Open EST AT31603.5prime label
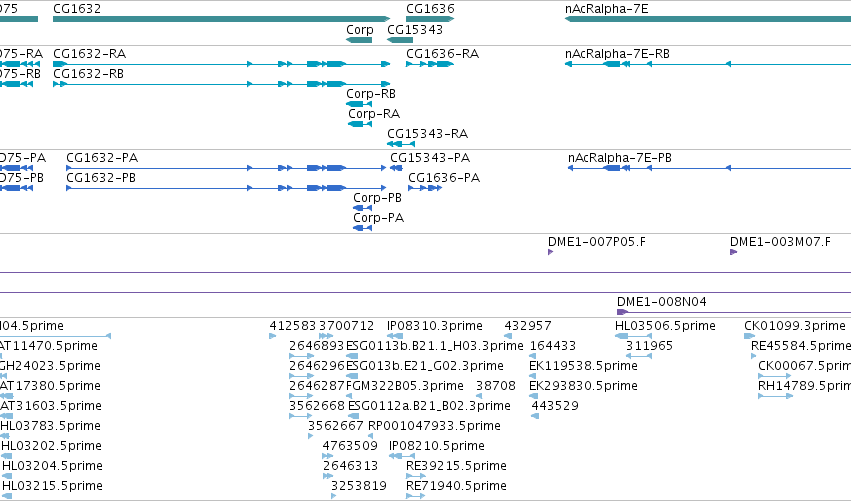The height and width of the screenshot is (501, 851). [x=50, y=406]
